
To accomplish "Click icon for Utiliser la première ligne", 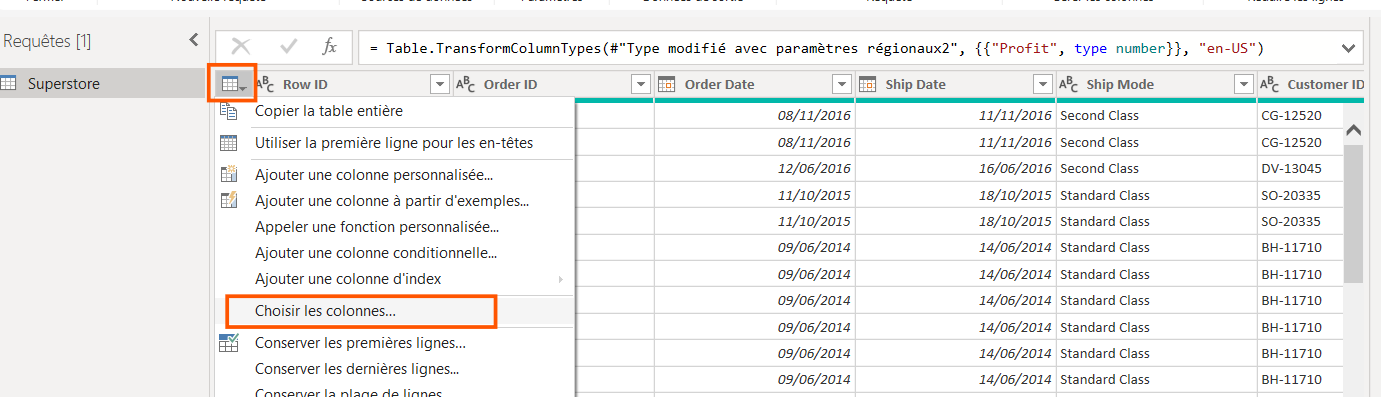I will [x=229, y=143].
